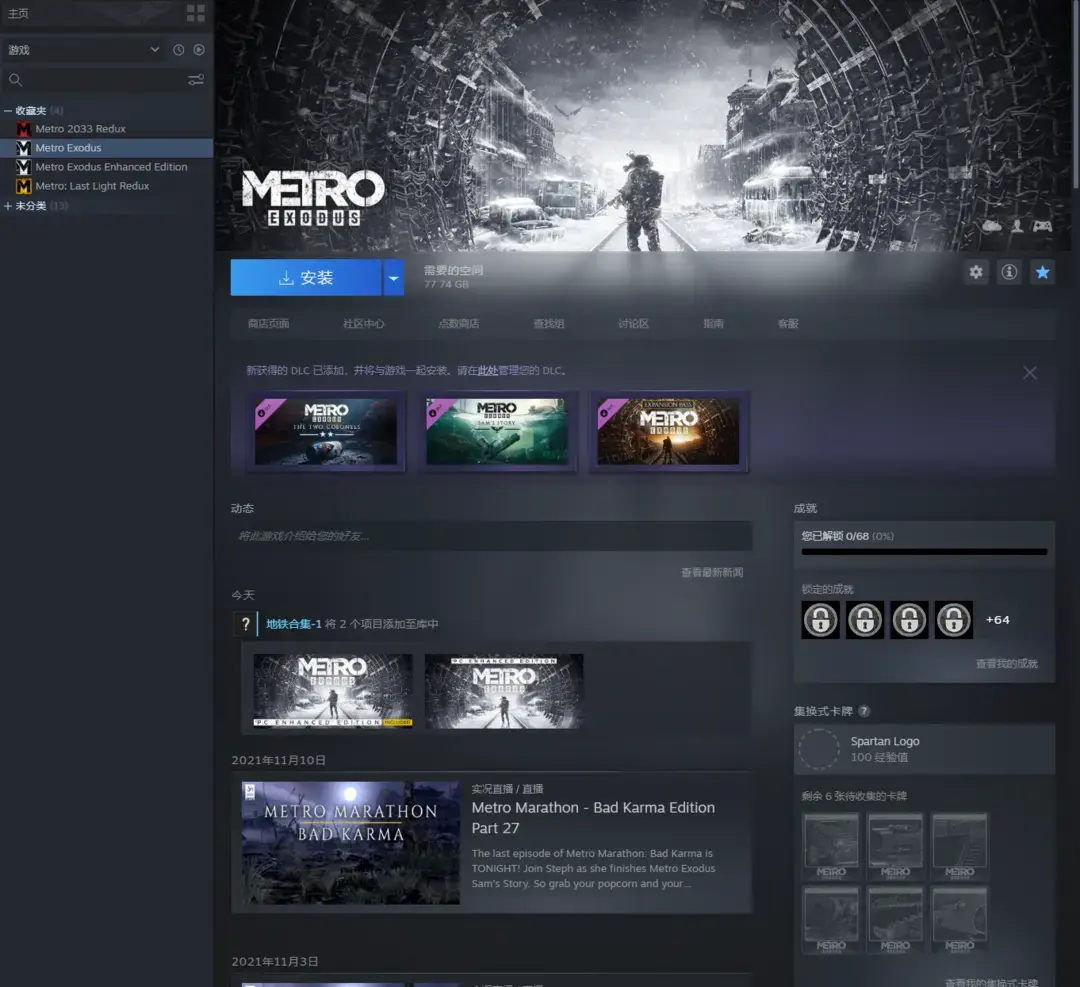Click the Metro 2033 Redux red icon
This screenshot has height=987, width=1080.
(x=23, y=129)
